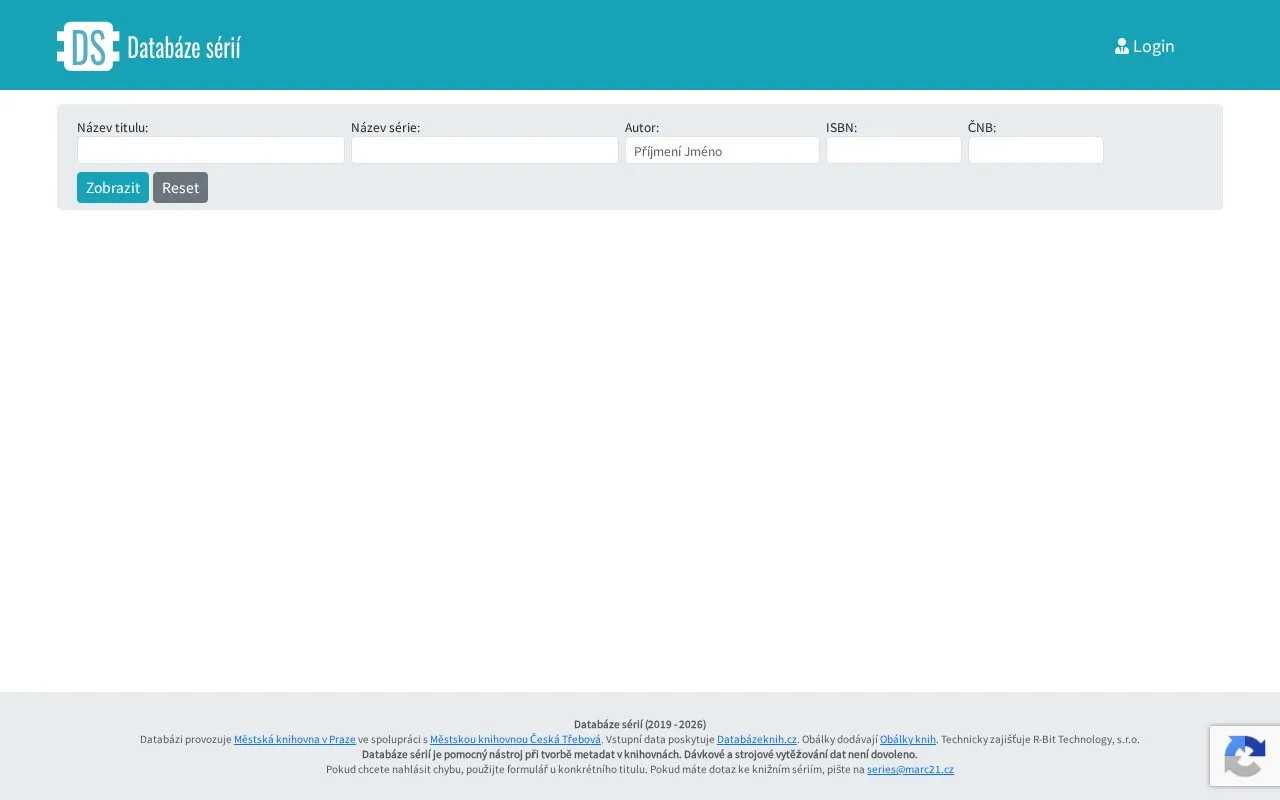Viewport: 1280px width, 800px height.
Task: Click the "Autor:" label
Action: click(x=642, y=127)
